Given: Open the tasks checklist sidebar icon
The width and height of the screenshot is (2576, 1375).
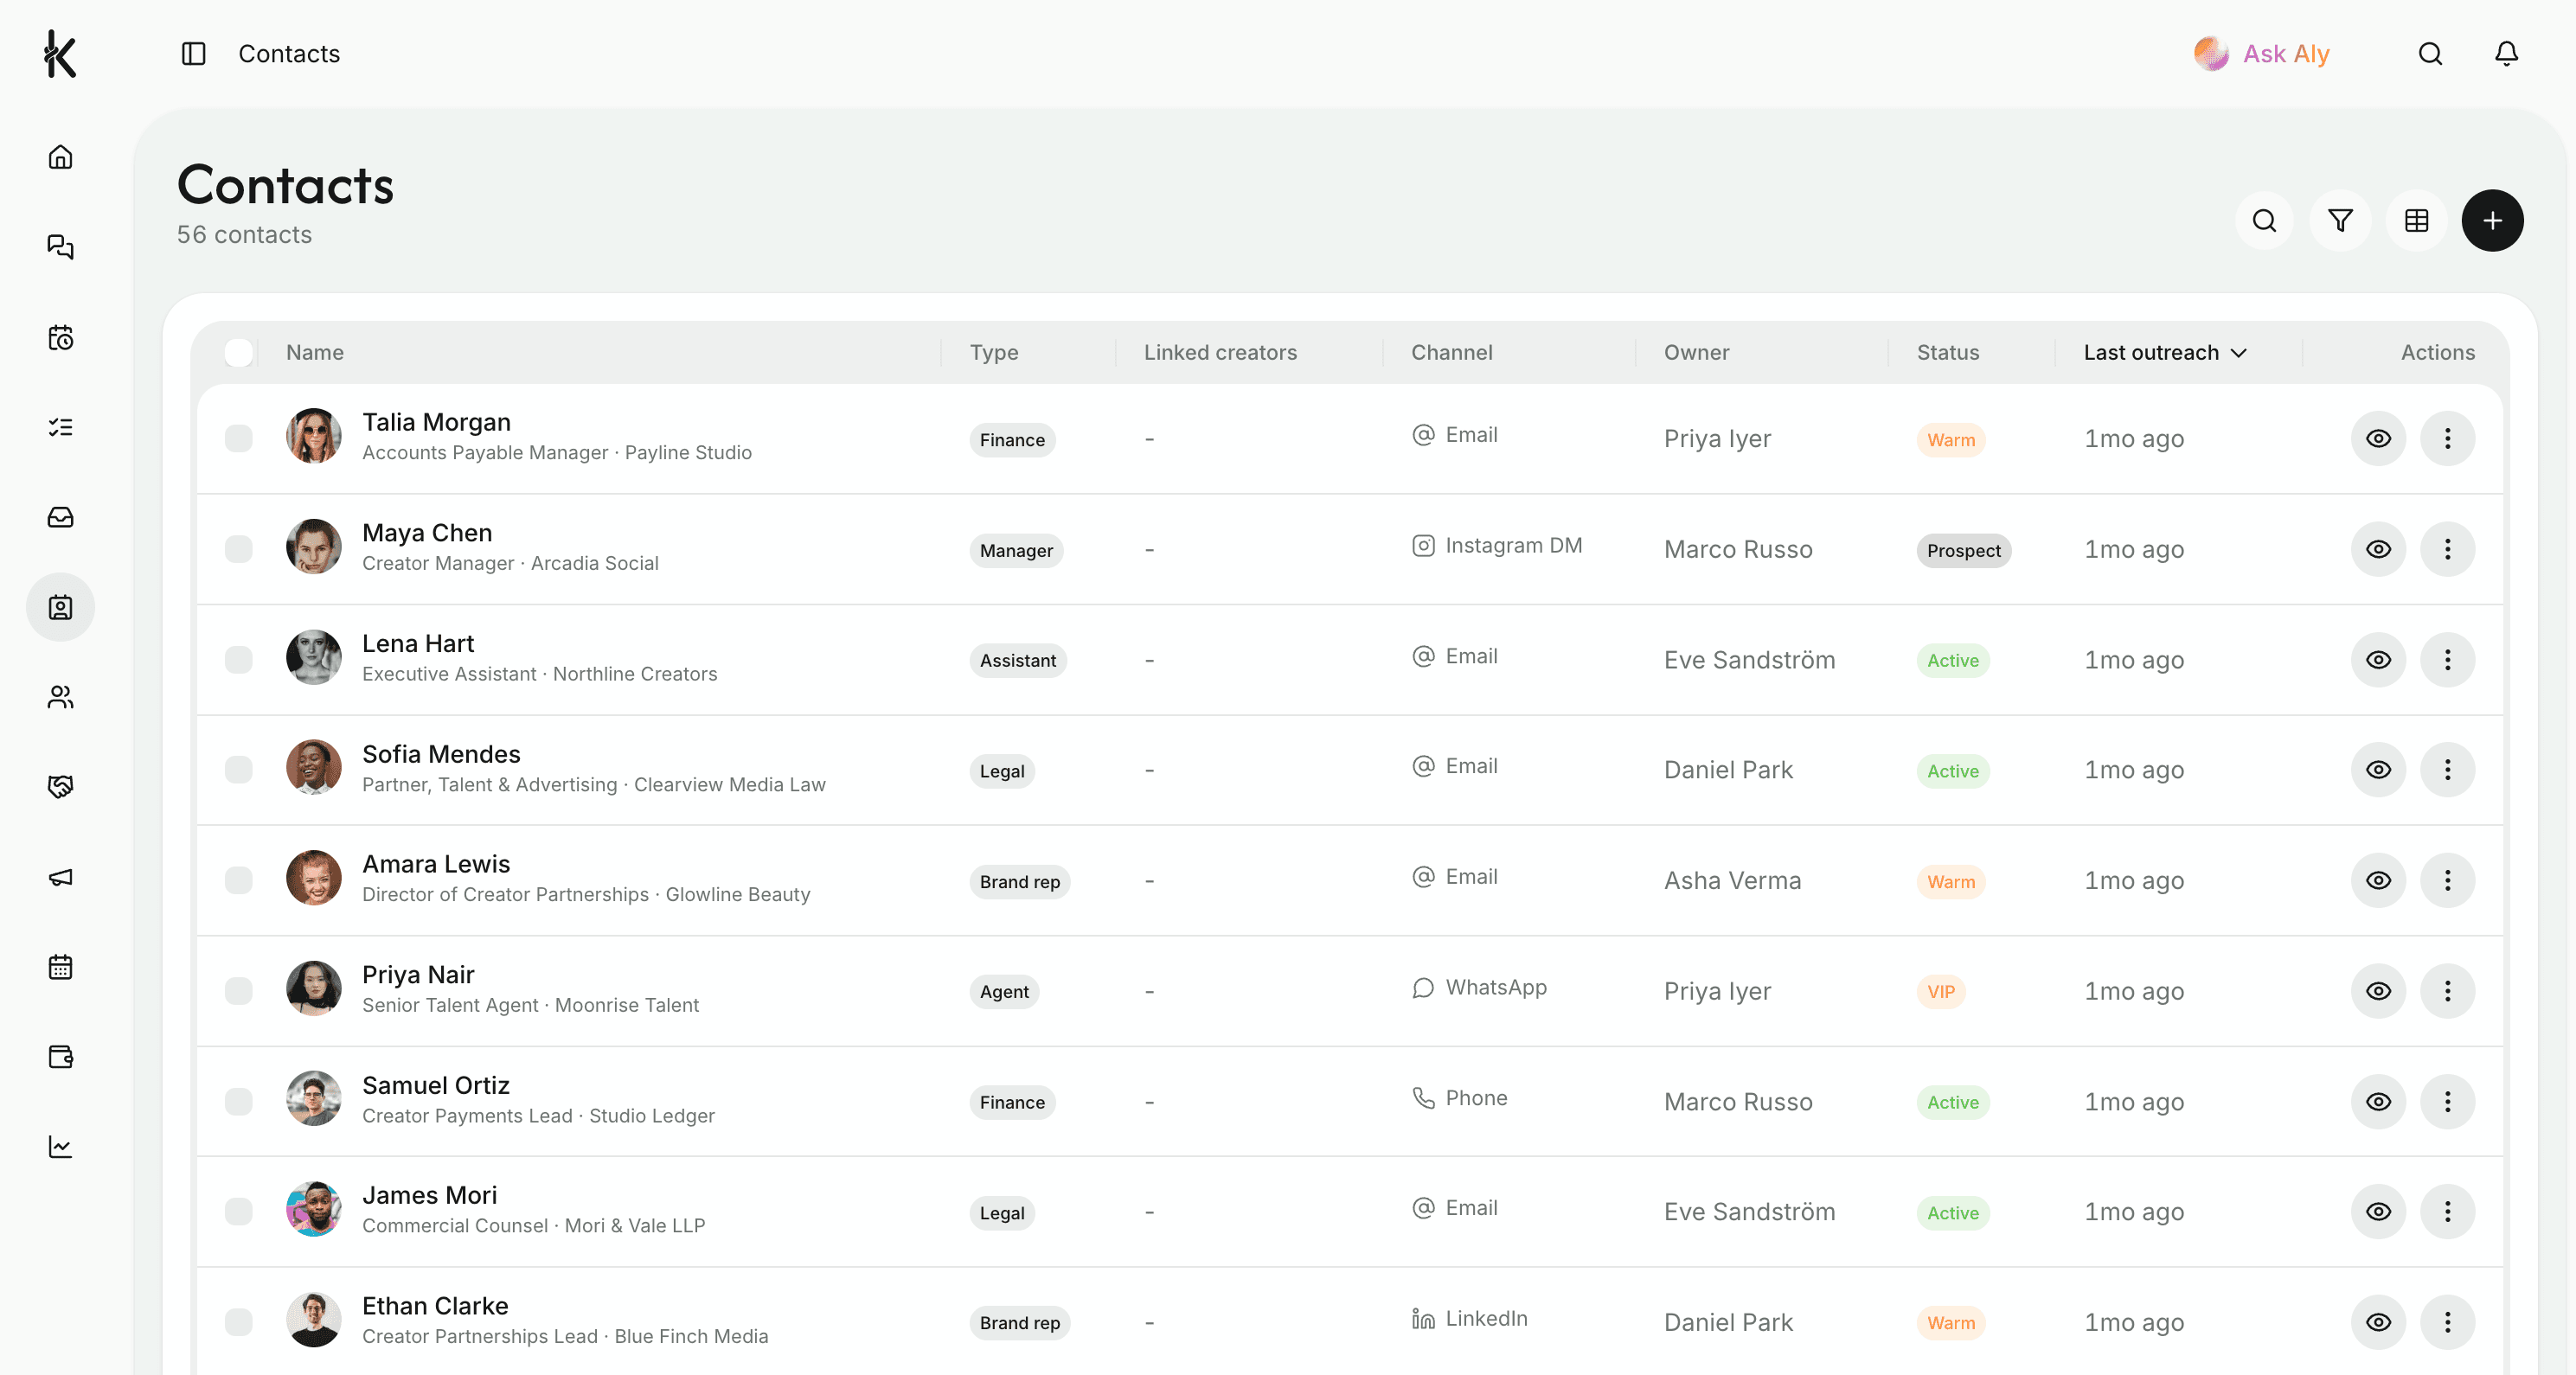Looking at the screenshot, I should click(x=61, y=427).
